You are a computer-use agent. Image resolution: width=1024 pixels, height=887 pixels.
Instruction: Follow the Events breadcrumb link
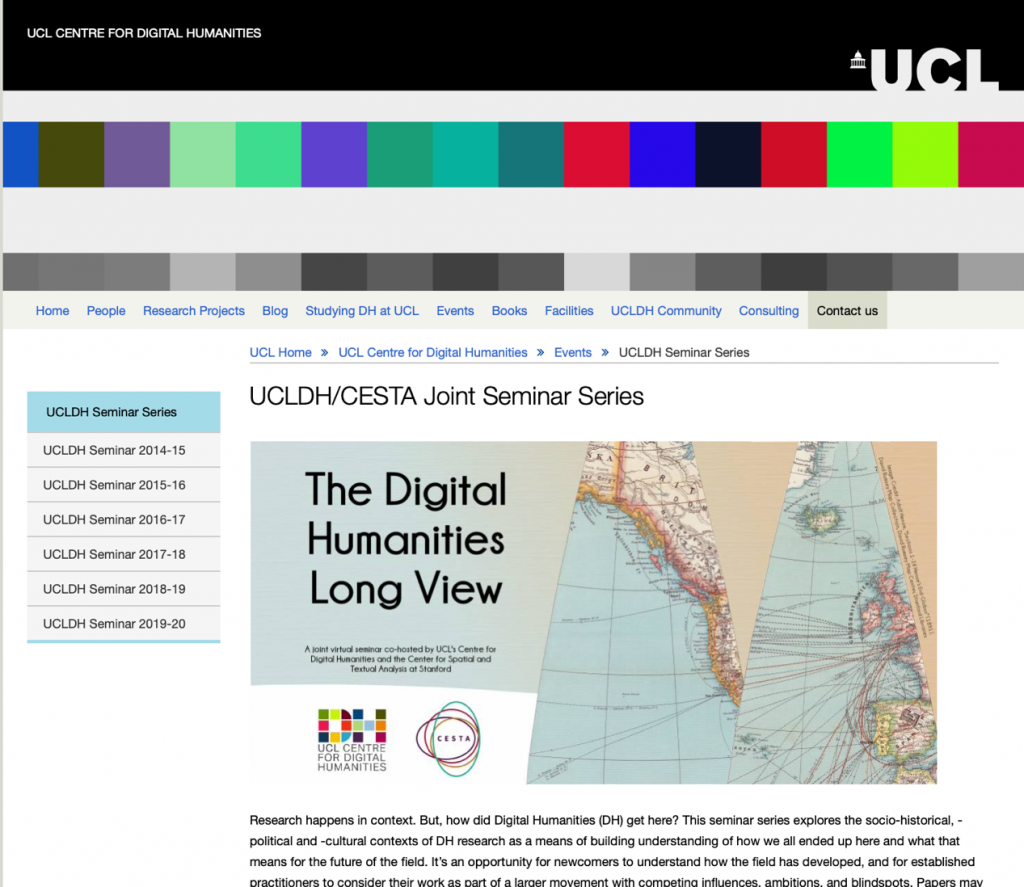(573, 353)
